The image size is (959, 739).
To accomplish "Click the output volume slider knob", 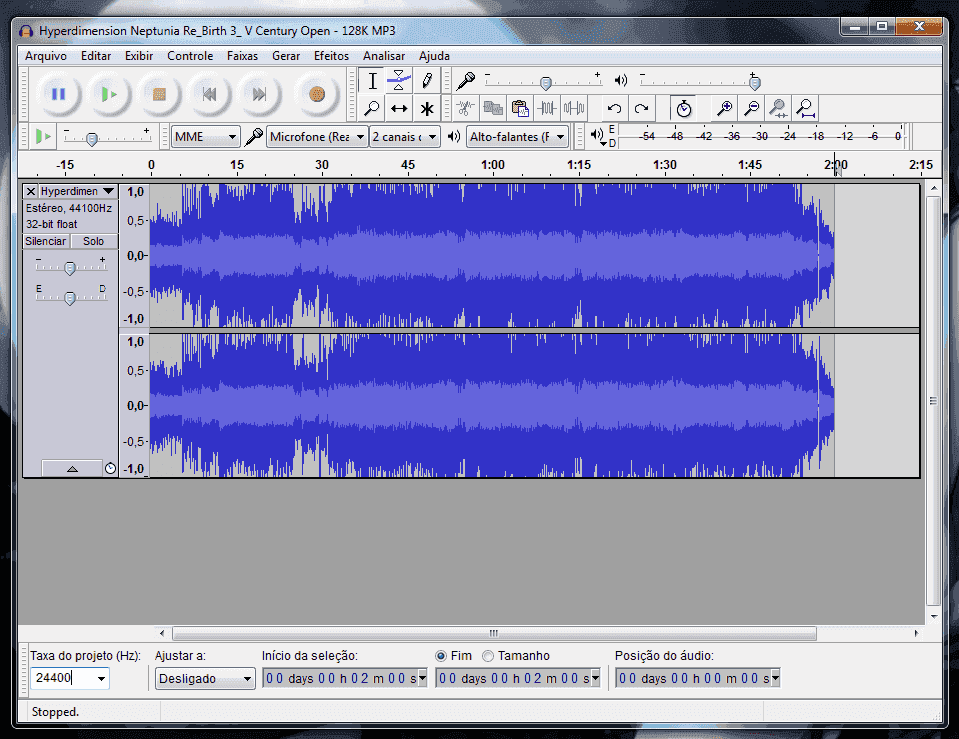I will [755, 83].
